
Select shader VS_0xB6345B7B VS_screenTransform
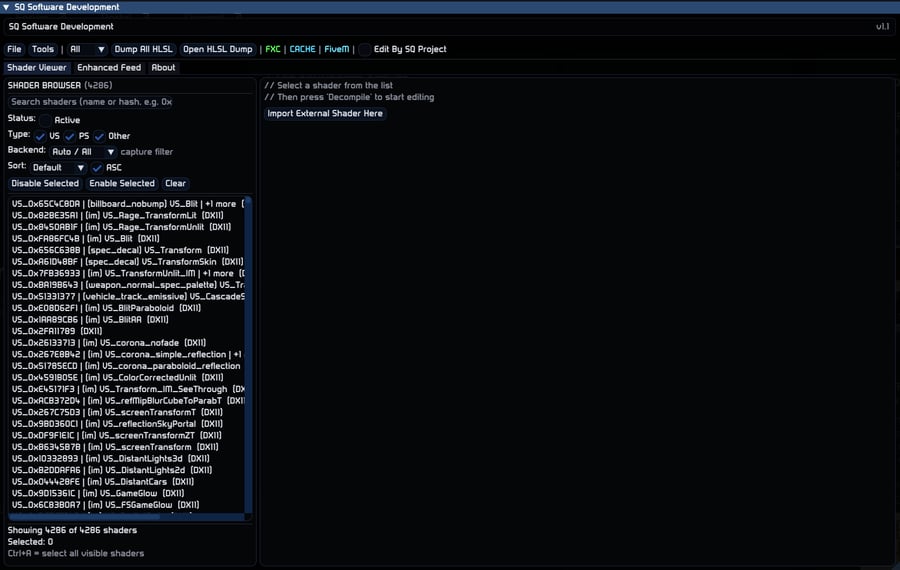[127, 447]
